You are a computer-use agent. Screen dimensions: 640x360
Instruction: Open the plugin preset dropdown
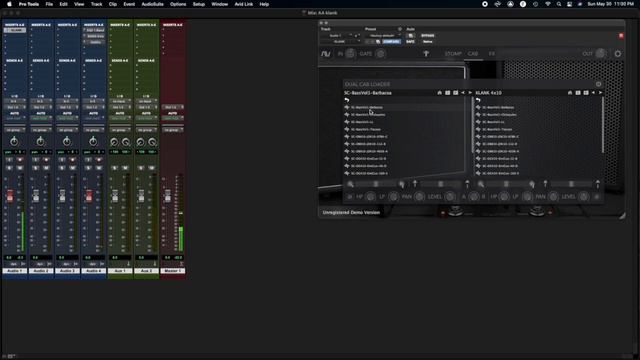click(383, 36)
